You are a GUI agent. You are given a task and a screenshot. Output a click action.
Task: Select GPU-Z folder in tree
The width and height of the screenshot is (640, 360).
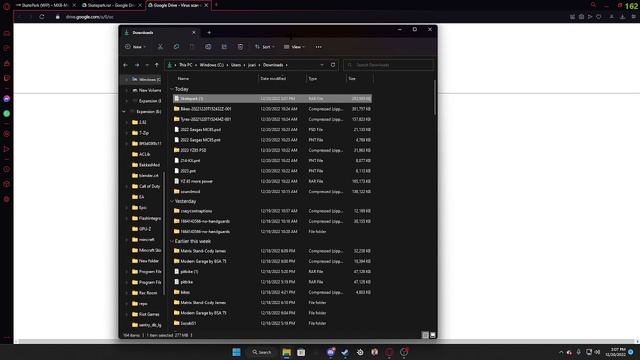click(x=146, y=229)
